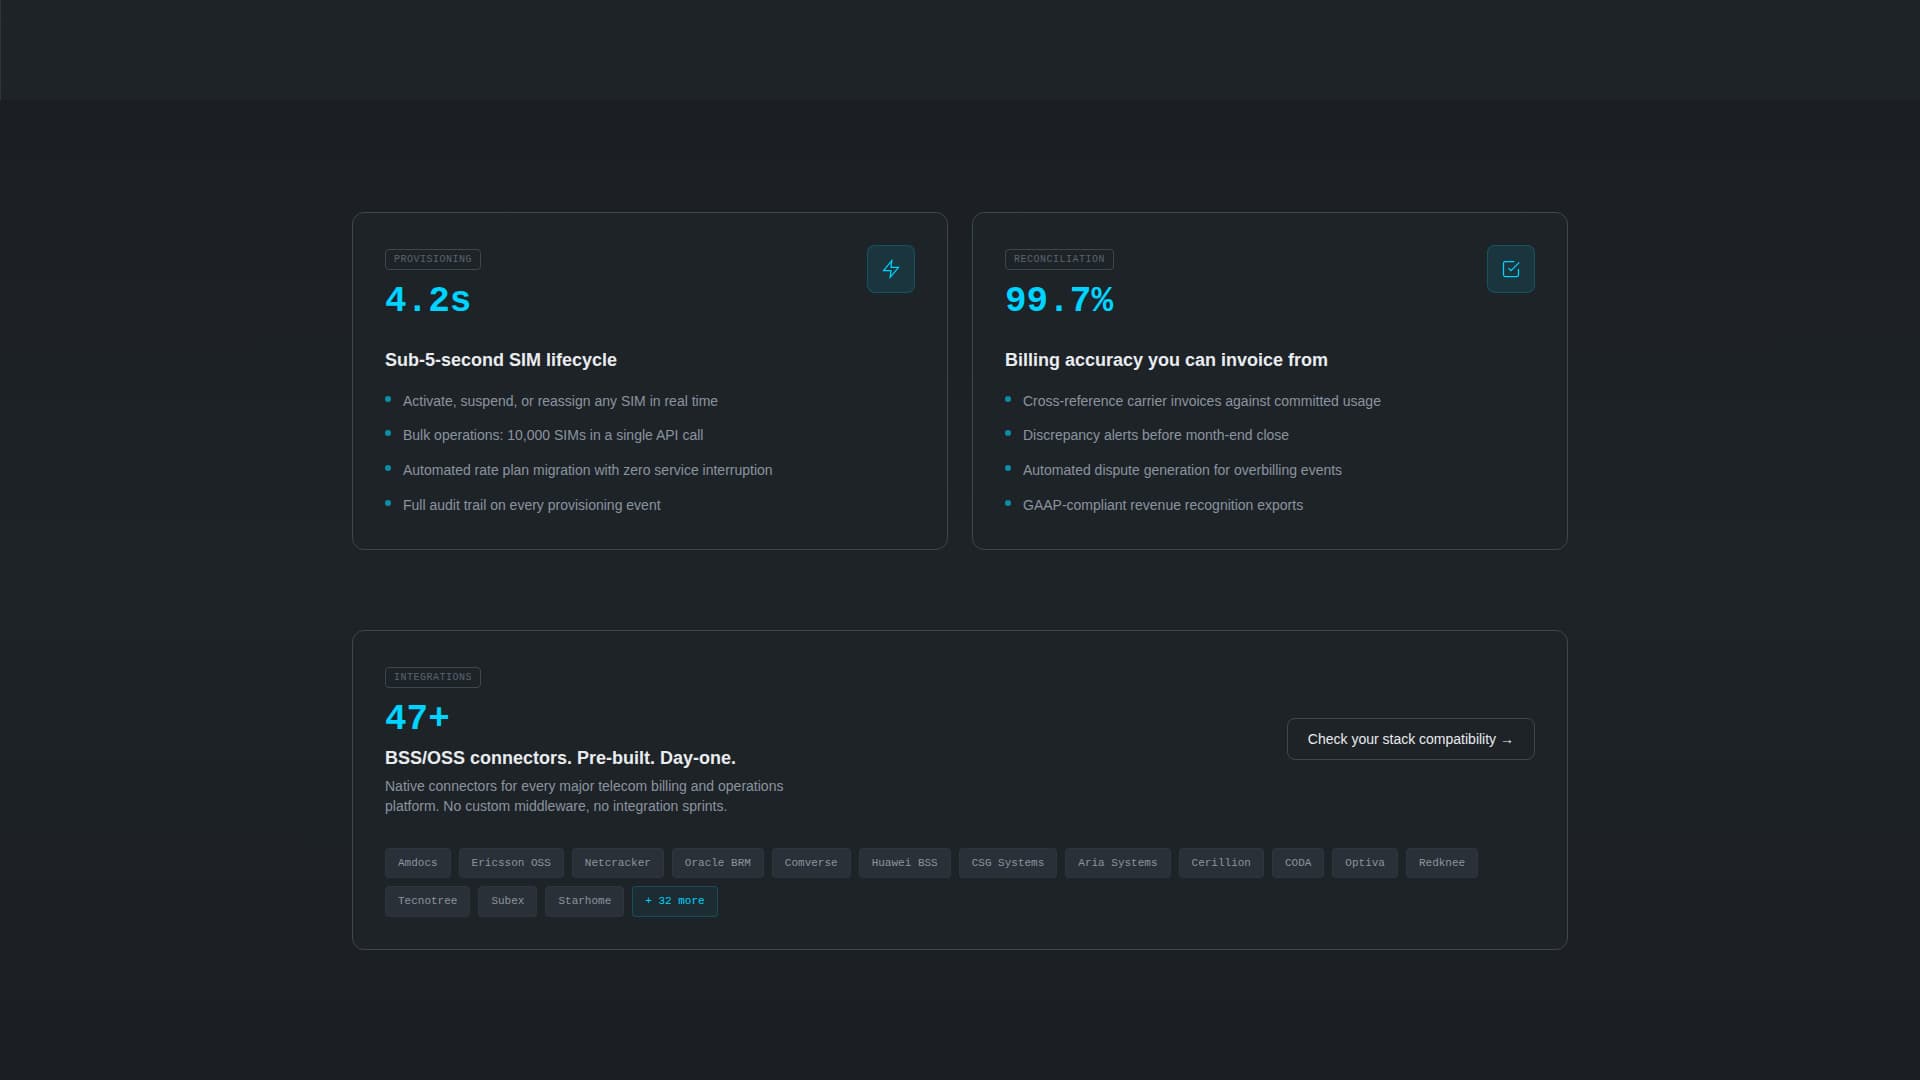
Task: Select the Starhome connector chip
Action: [584, 901]
